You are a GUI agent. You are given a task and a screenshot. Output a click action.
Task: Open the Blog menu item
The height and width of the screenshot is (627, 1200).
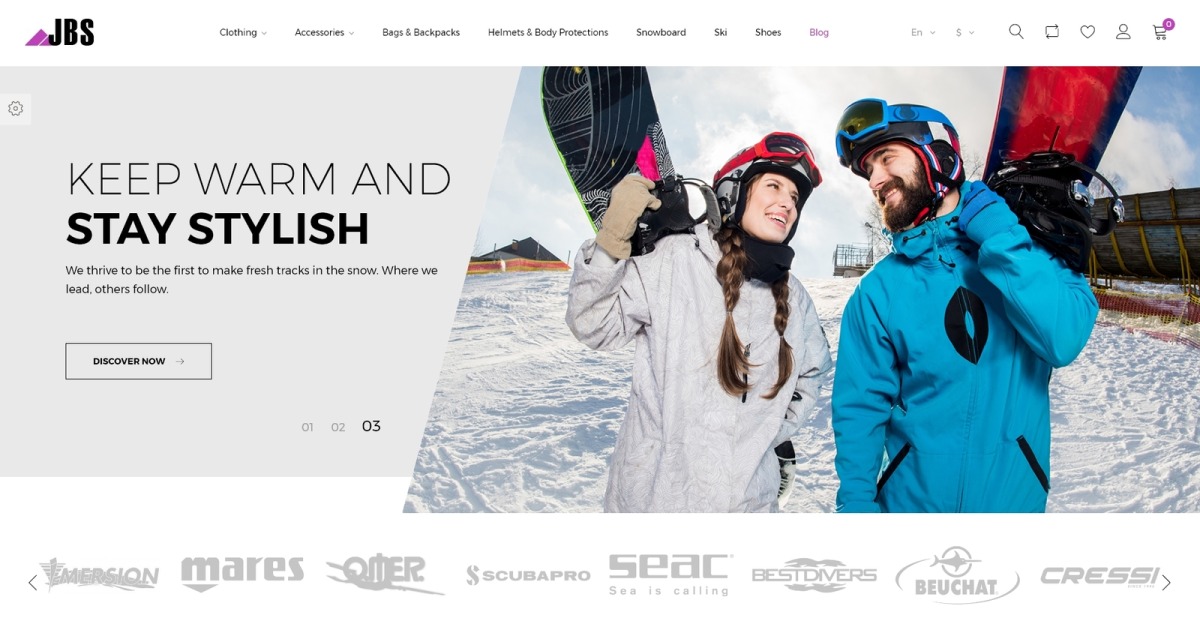[819, 33]
